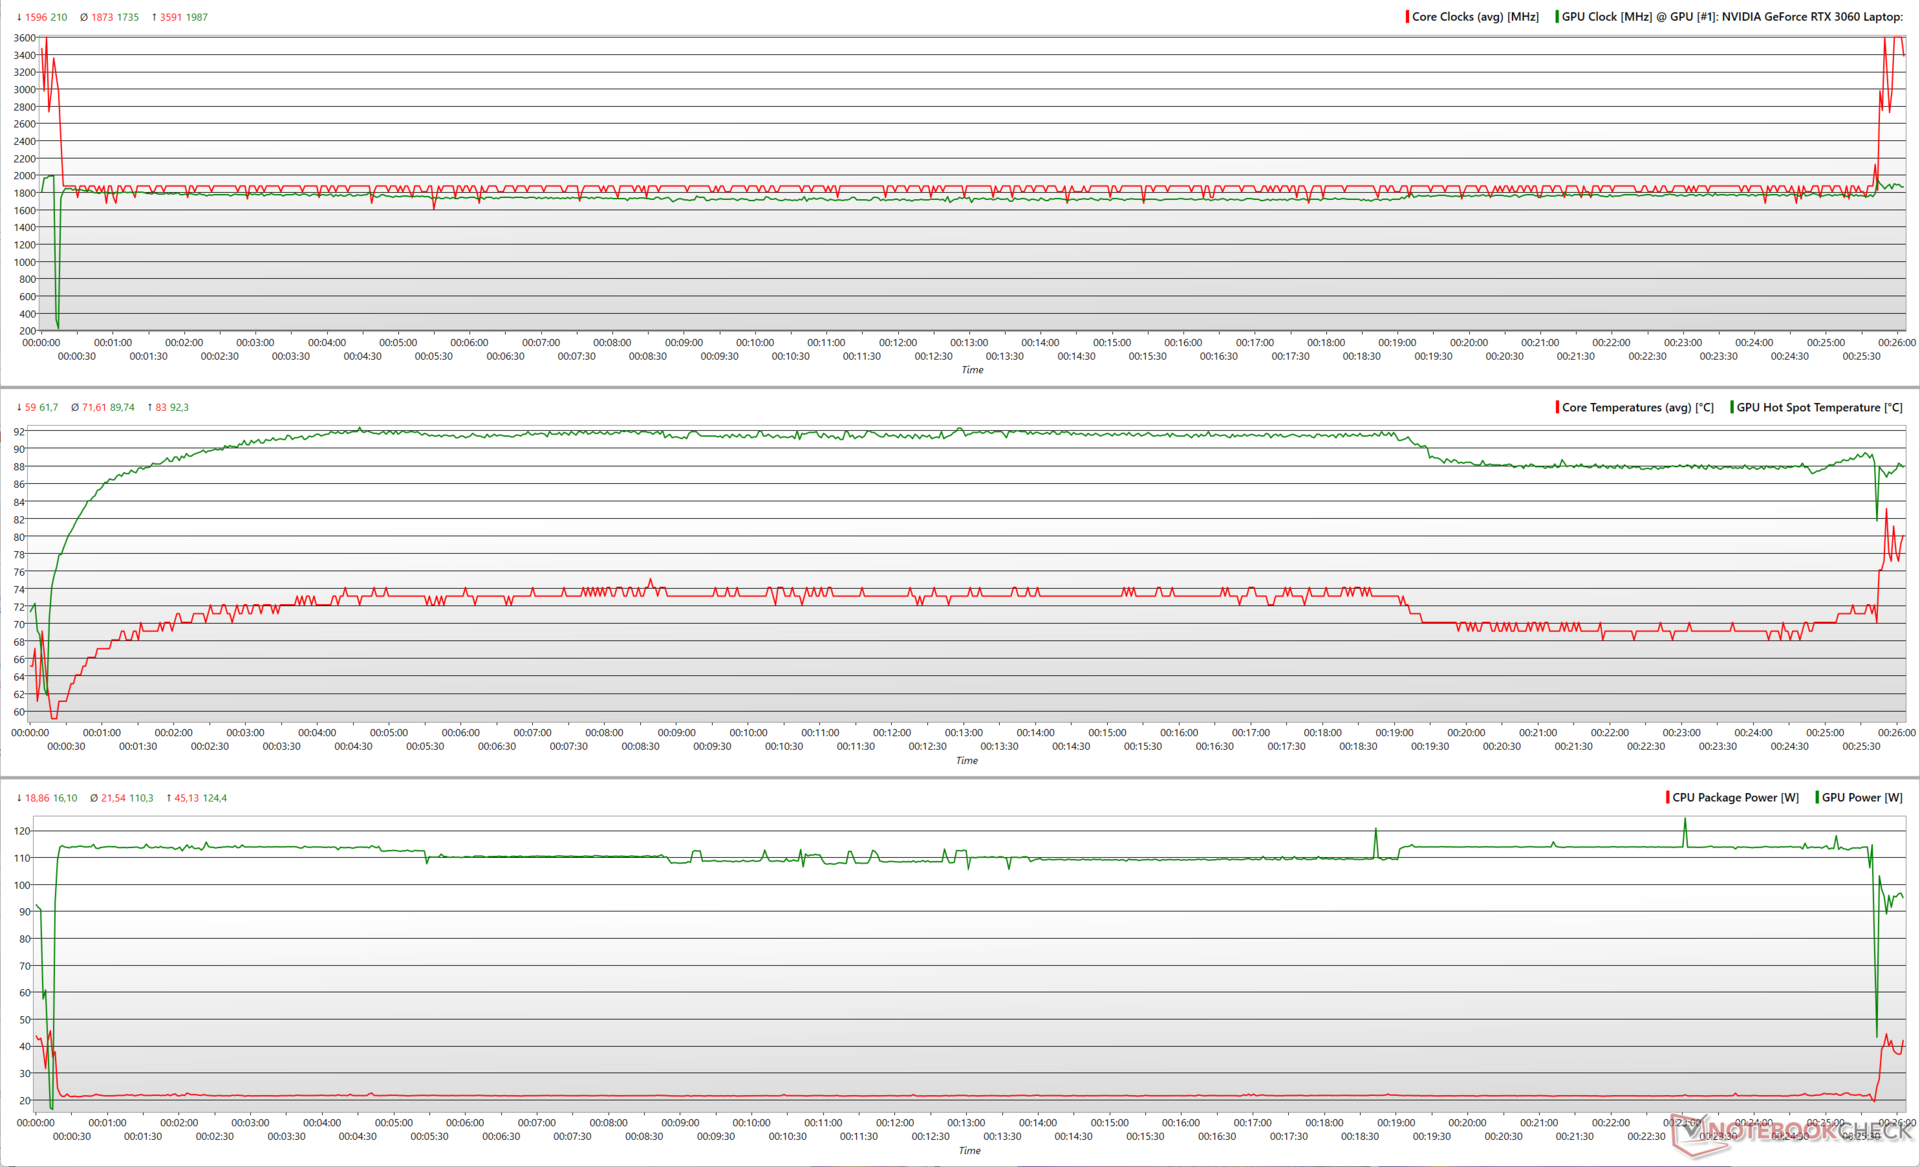Click the red swatch beside CPU Package Power

pyautogui.click(x=1667, y=798)
